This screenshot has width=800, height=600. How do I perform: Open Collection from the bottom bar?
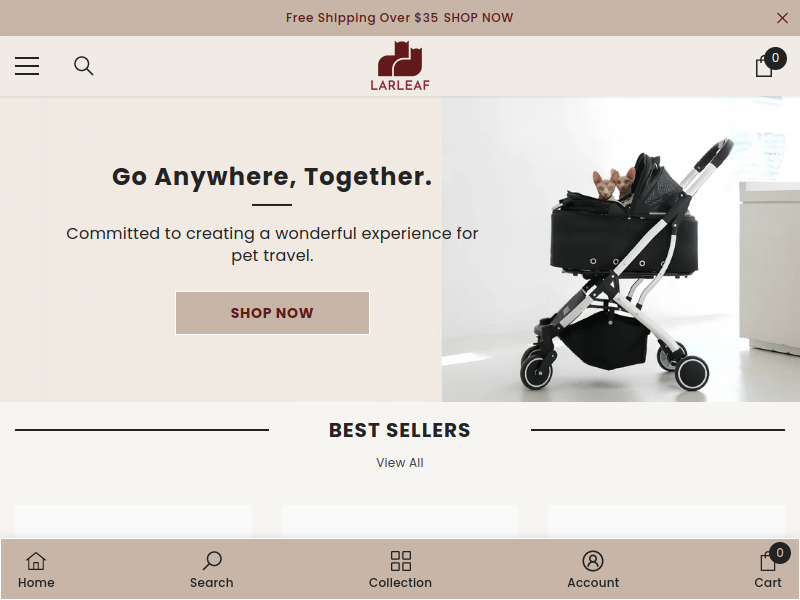tap(401, 570)
